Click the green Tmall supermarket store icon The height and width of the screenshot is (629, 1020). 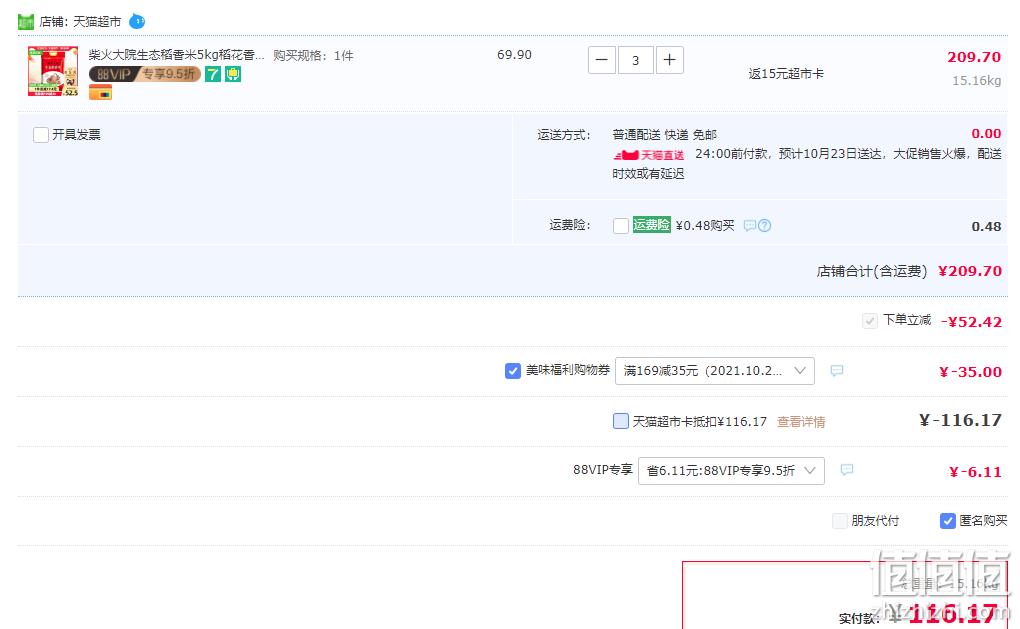pos(25,22)
